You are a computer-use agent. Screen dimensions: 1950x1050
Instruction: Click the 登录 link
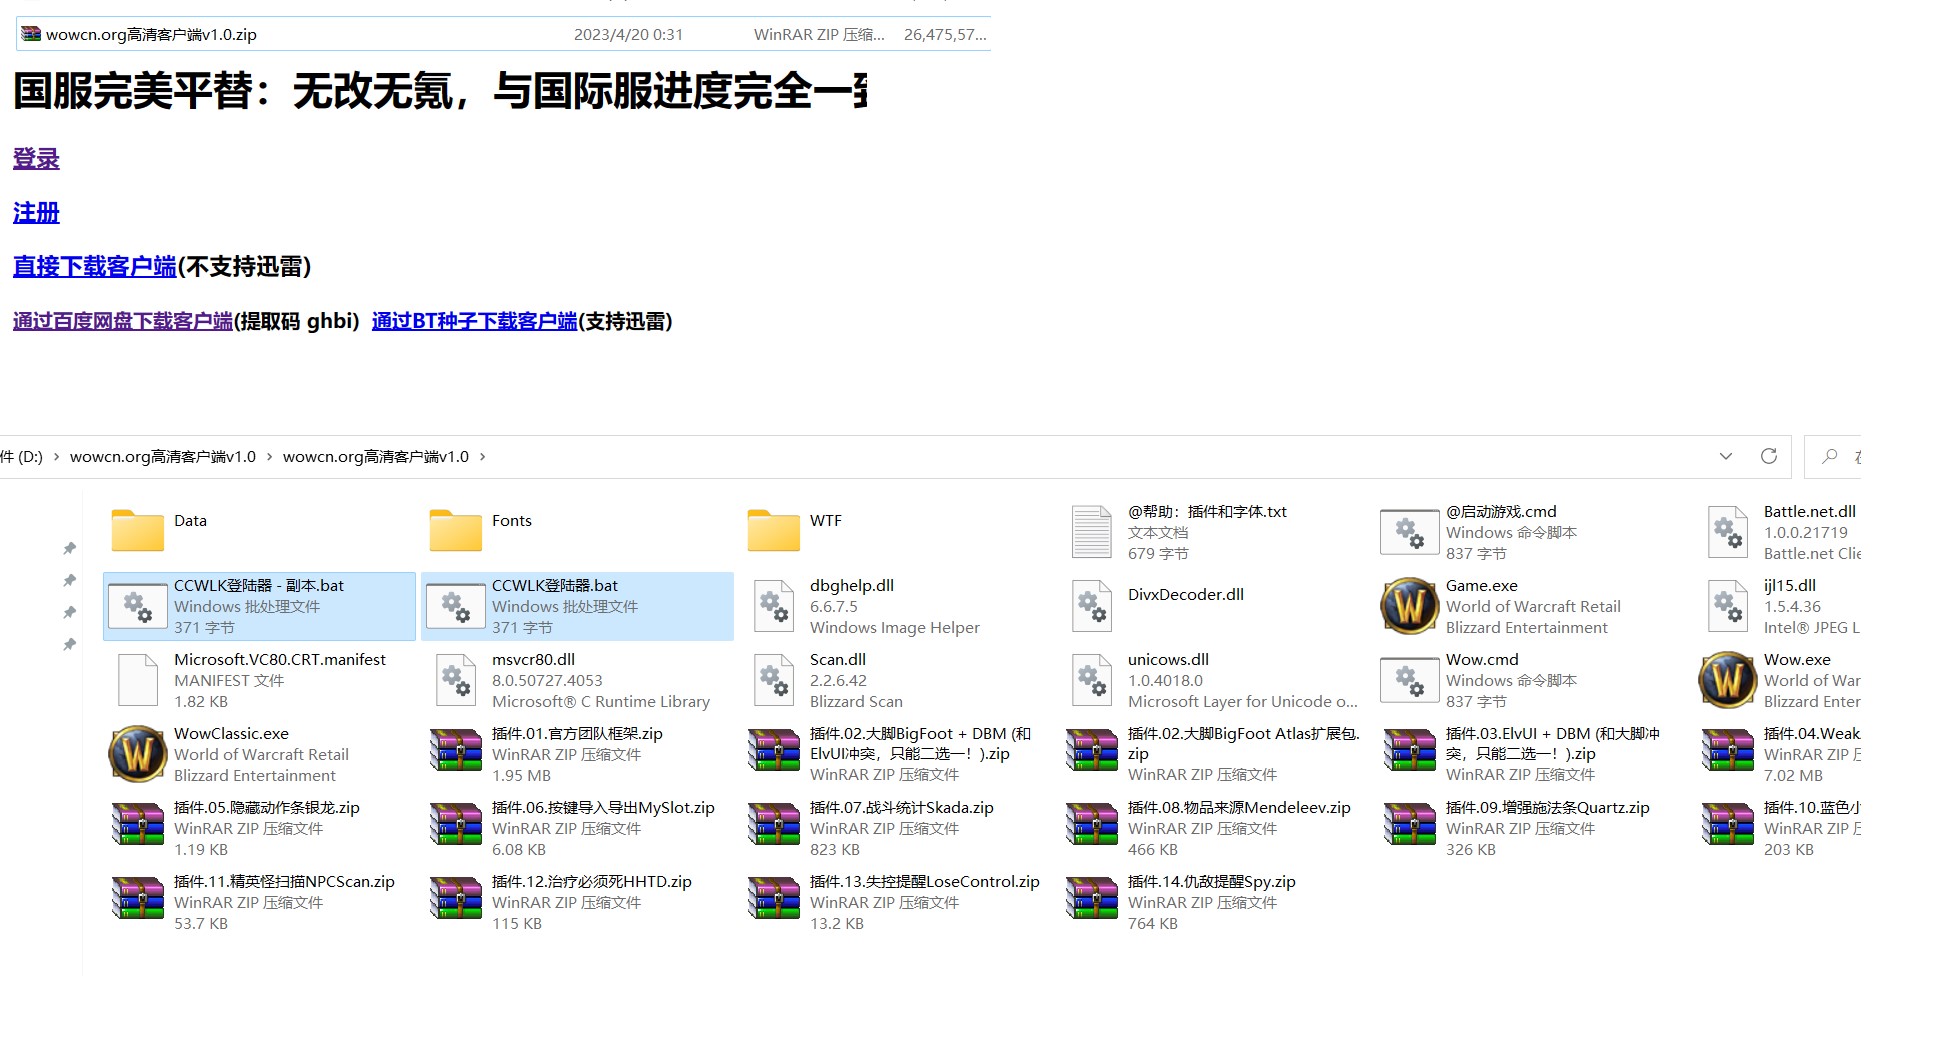[35, 158]
